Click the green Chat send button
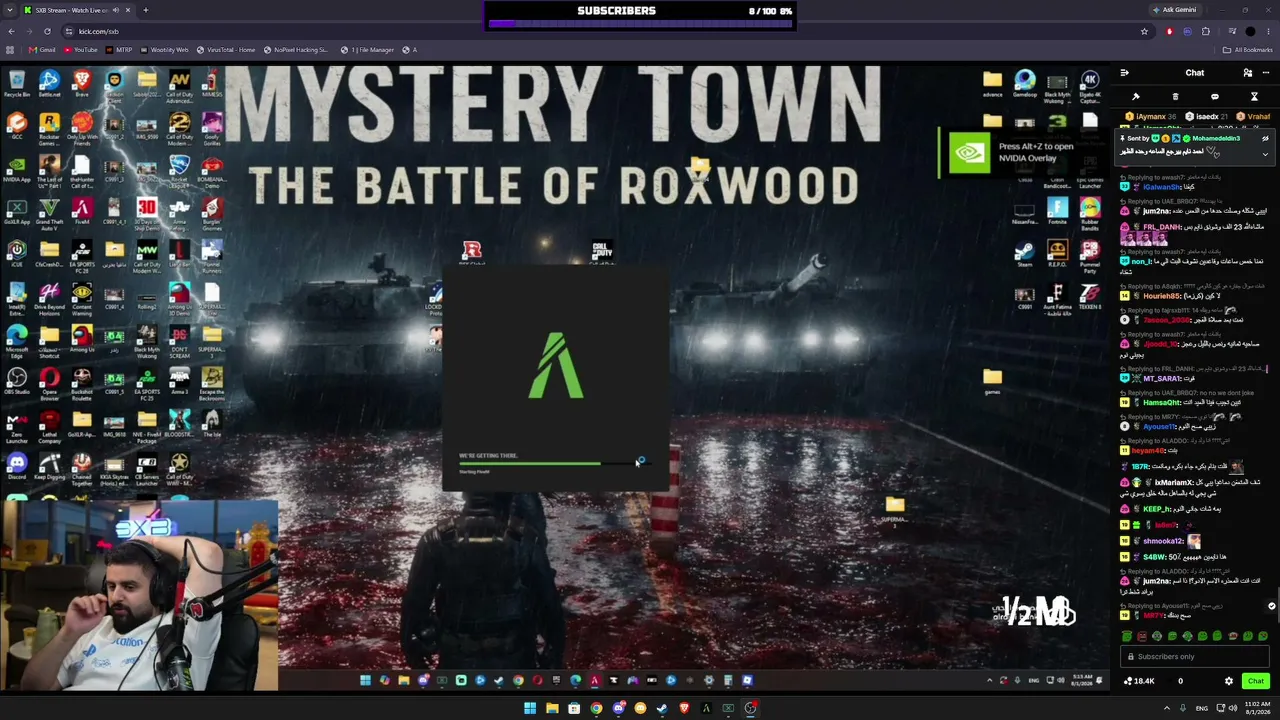This screenshot has height=720, width=1280. [1256, 681]
